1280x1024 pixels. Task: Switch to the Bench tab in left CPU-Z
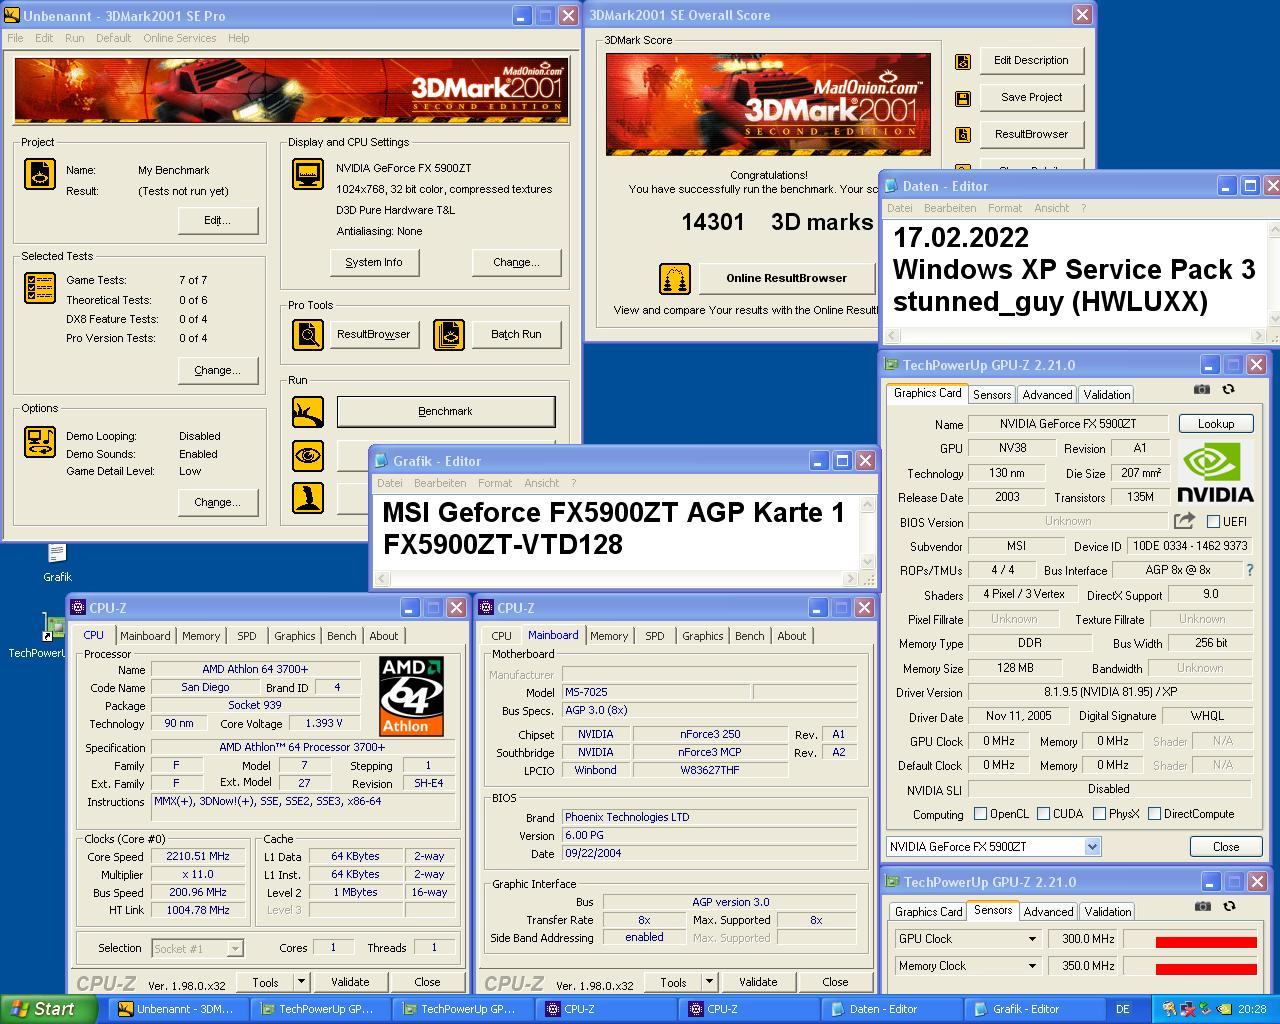coord(341,636)
